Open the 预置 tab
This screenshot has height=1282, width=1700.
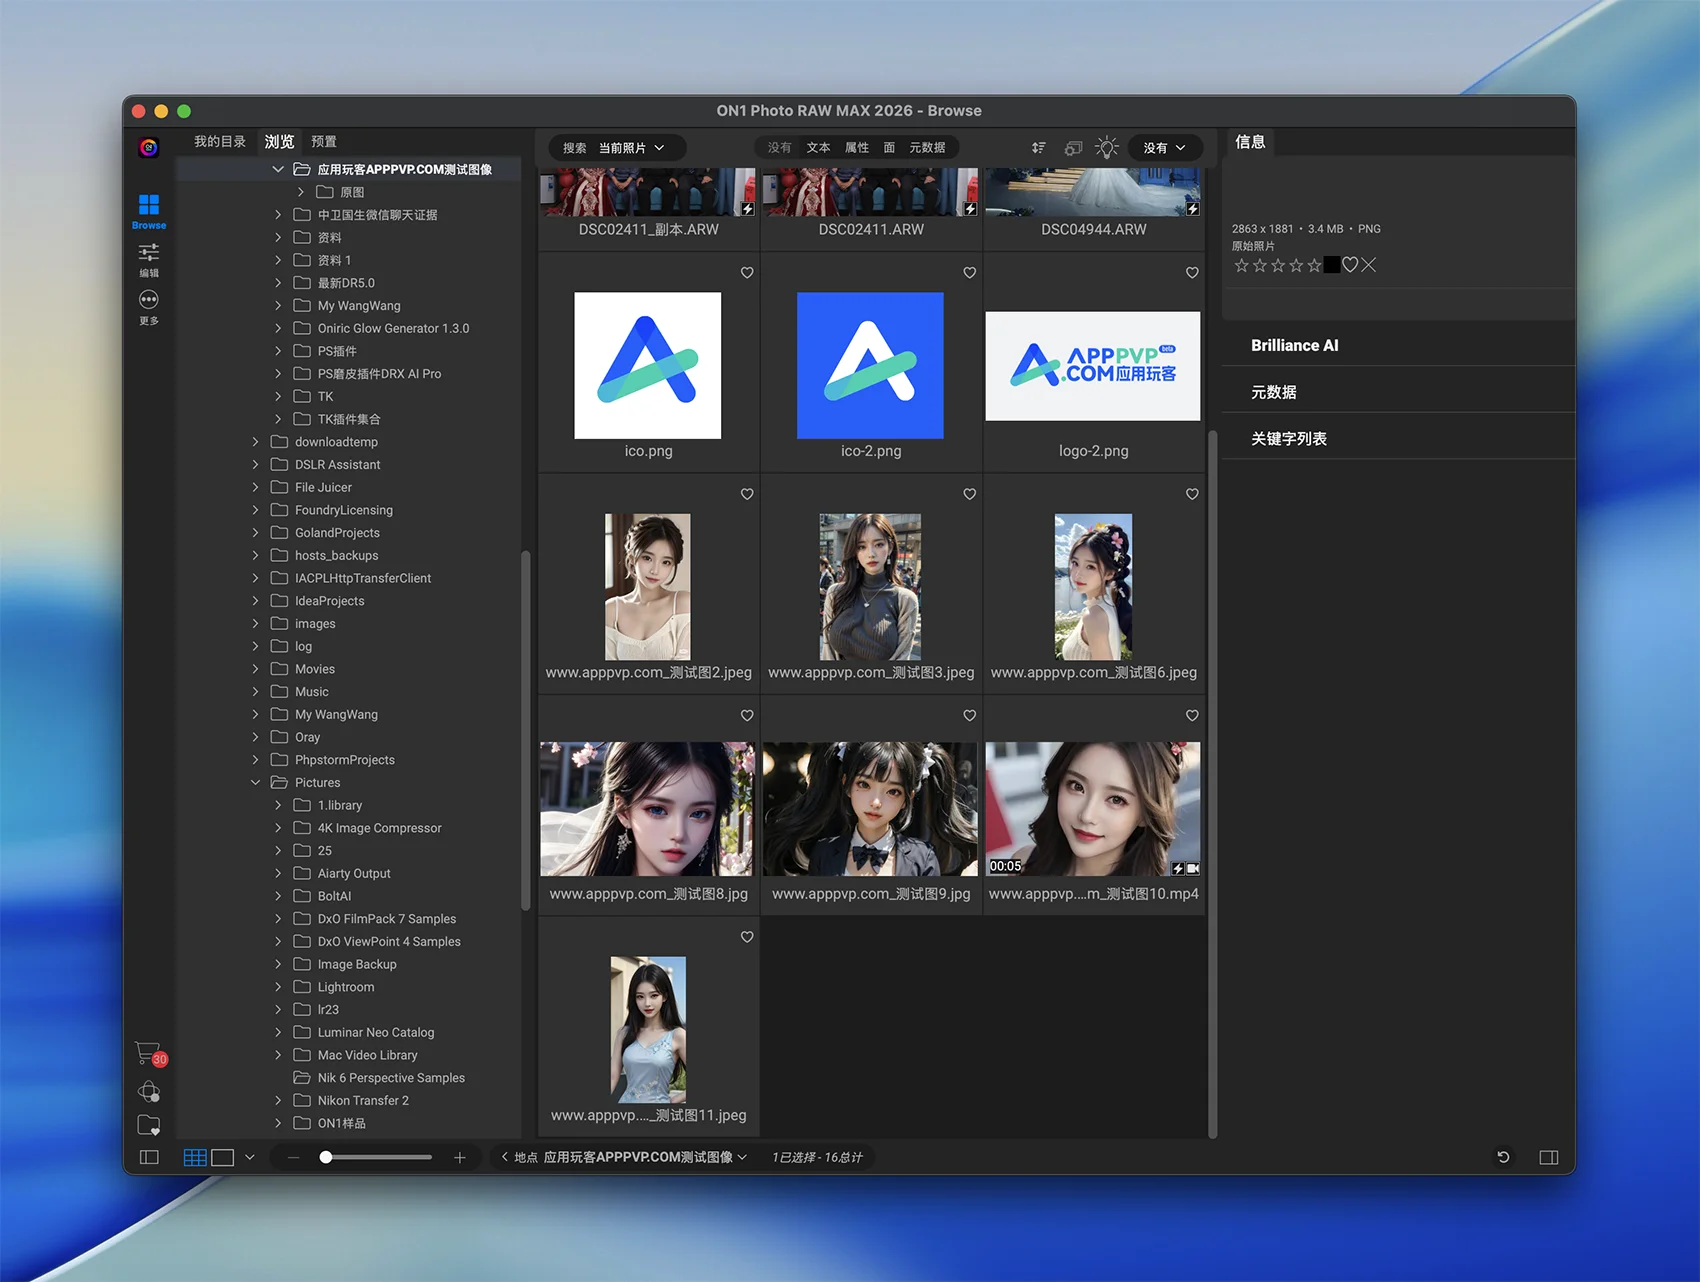click(x=324, y=142)
